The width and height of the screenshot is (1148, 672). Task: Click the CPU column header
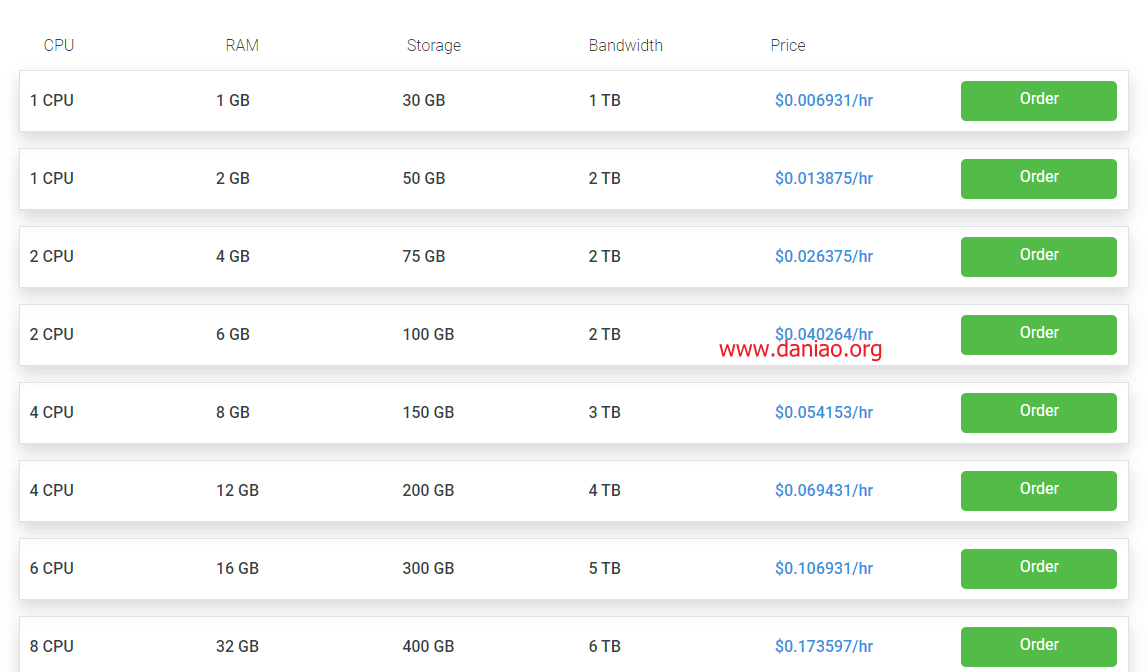(x=59, y=45)
